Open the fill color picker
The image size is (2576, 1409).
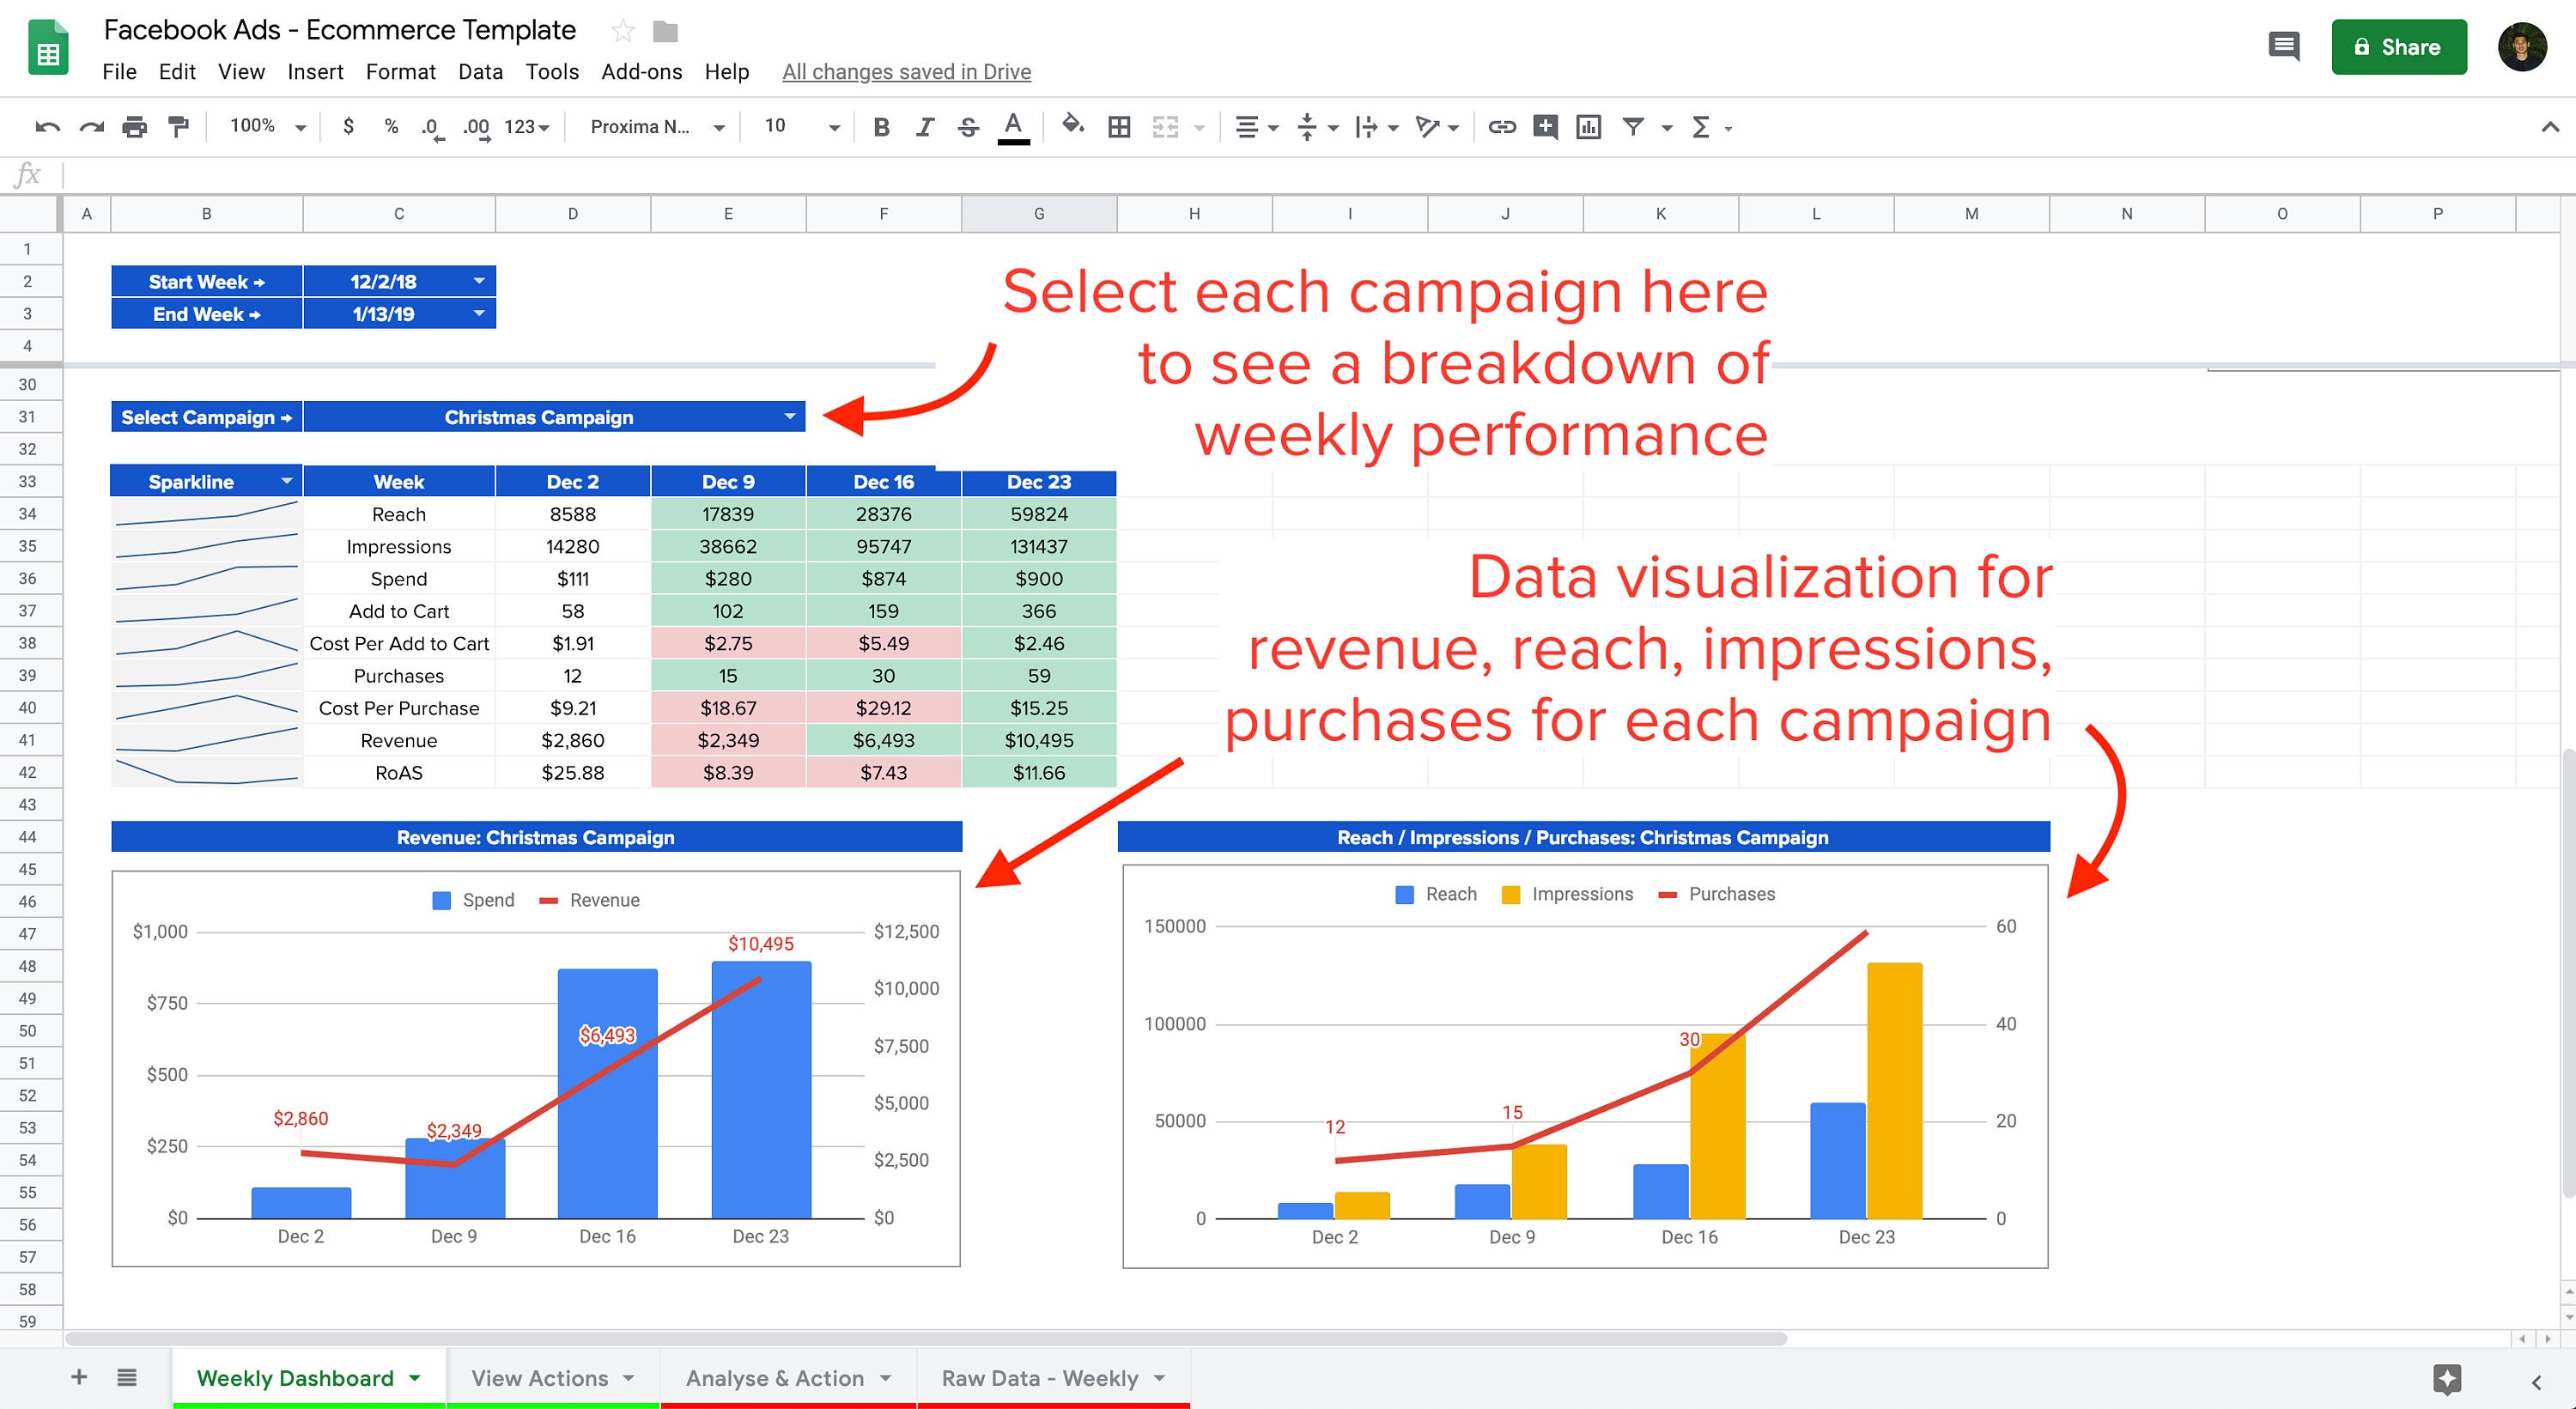click(1072, 125)
